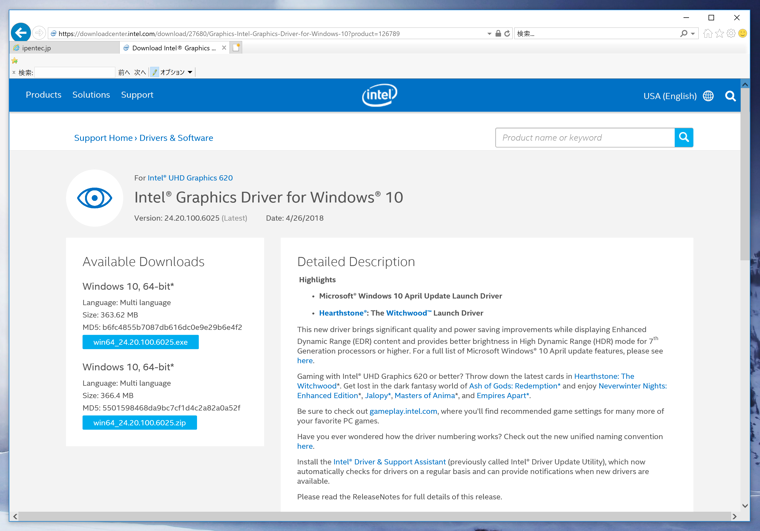
Task: Click the Size: 363.62 MB text
Action: 110,315
